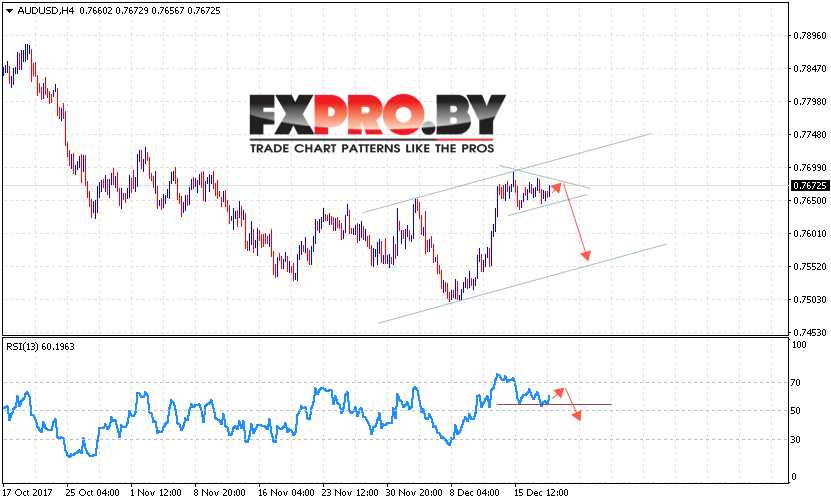The image size is (831, 504).
Task: Click the 23 Nov 12:00 time label
Action: click(350, 493)
